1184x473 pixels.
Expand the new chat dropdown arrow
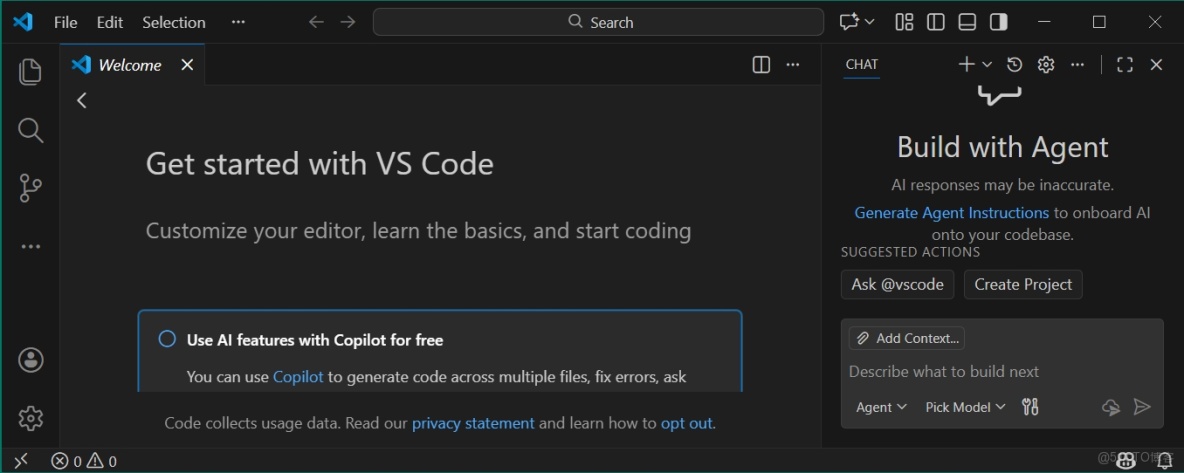[987, 65]
